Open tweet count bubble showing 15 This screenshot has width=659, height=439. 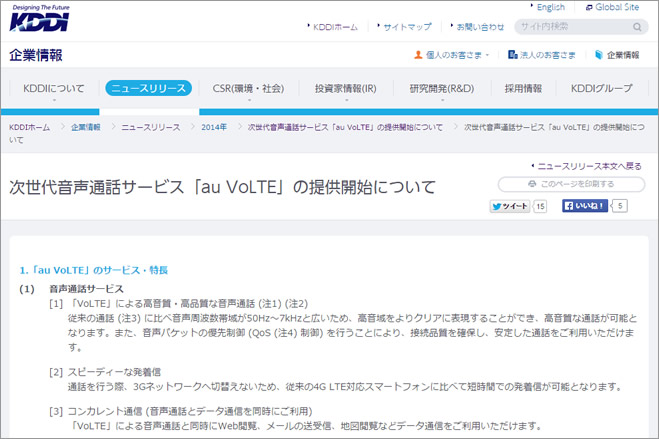coord(540,206)
